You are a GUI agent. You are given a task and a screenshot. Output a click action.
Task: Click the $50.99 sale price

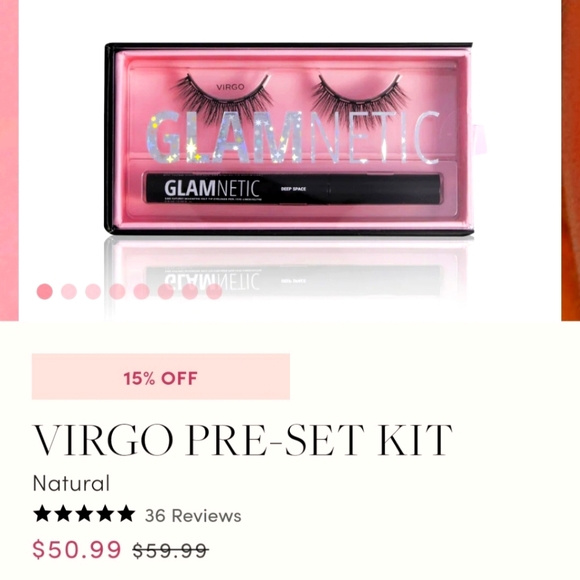tap(77, 549)
